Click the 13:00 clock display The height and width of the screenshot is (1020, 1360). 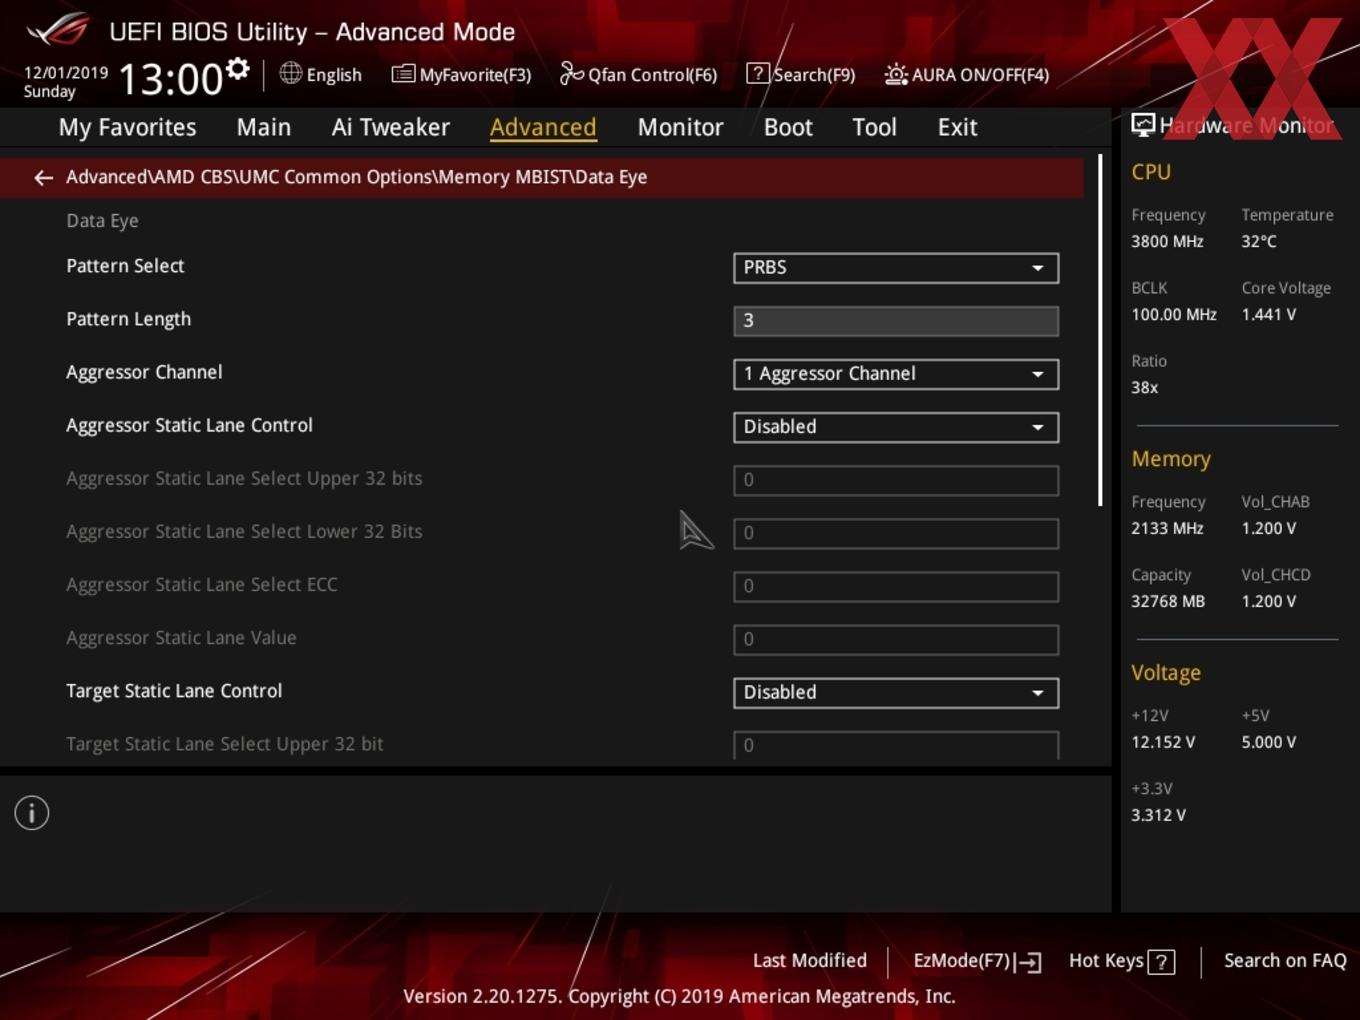point(170,79)
